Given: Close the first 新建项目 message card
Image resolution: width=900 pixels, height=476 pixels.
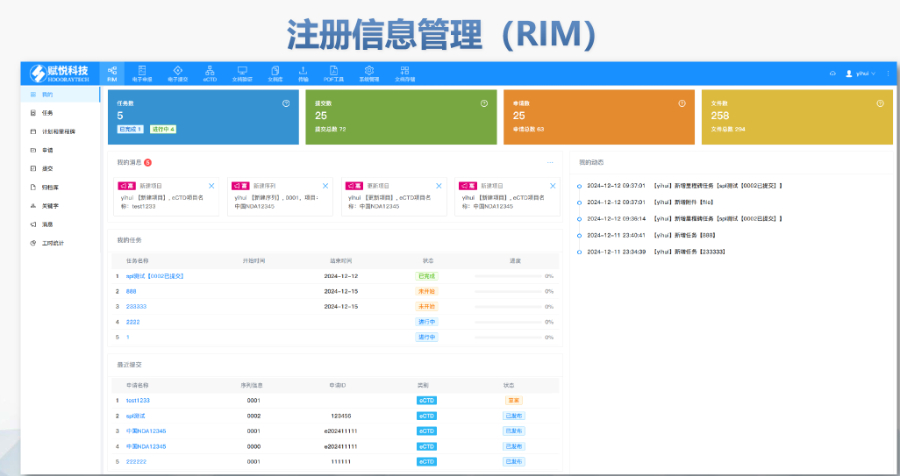Looking at the screenshot, I should pos(211,186).
